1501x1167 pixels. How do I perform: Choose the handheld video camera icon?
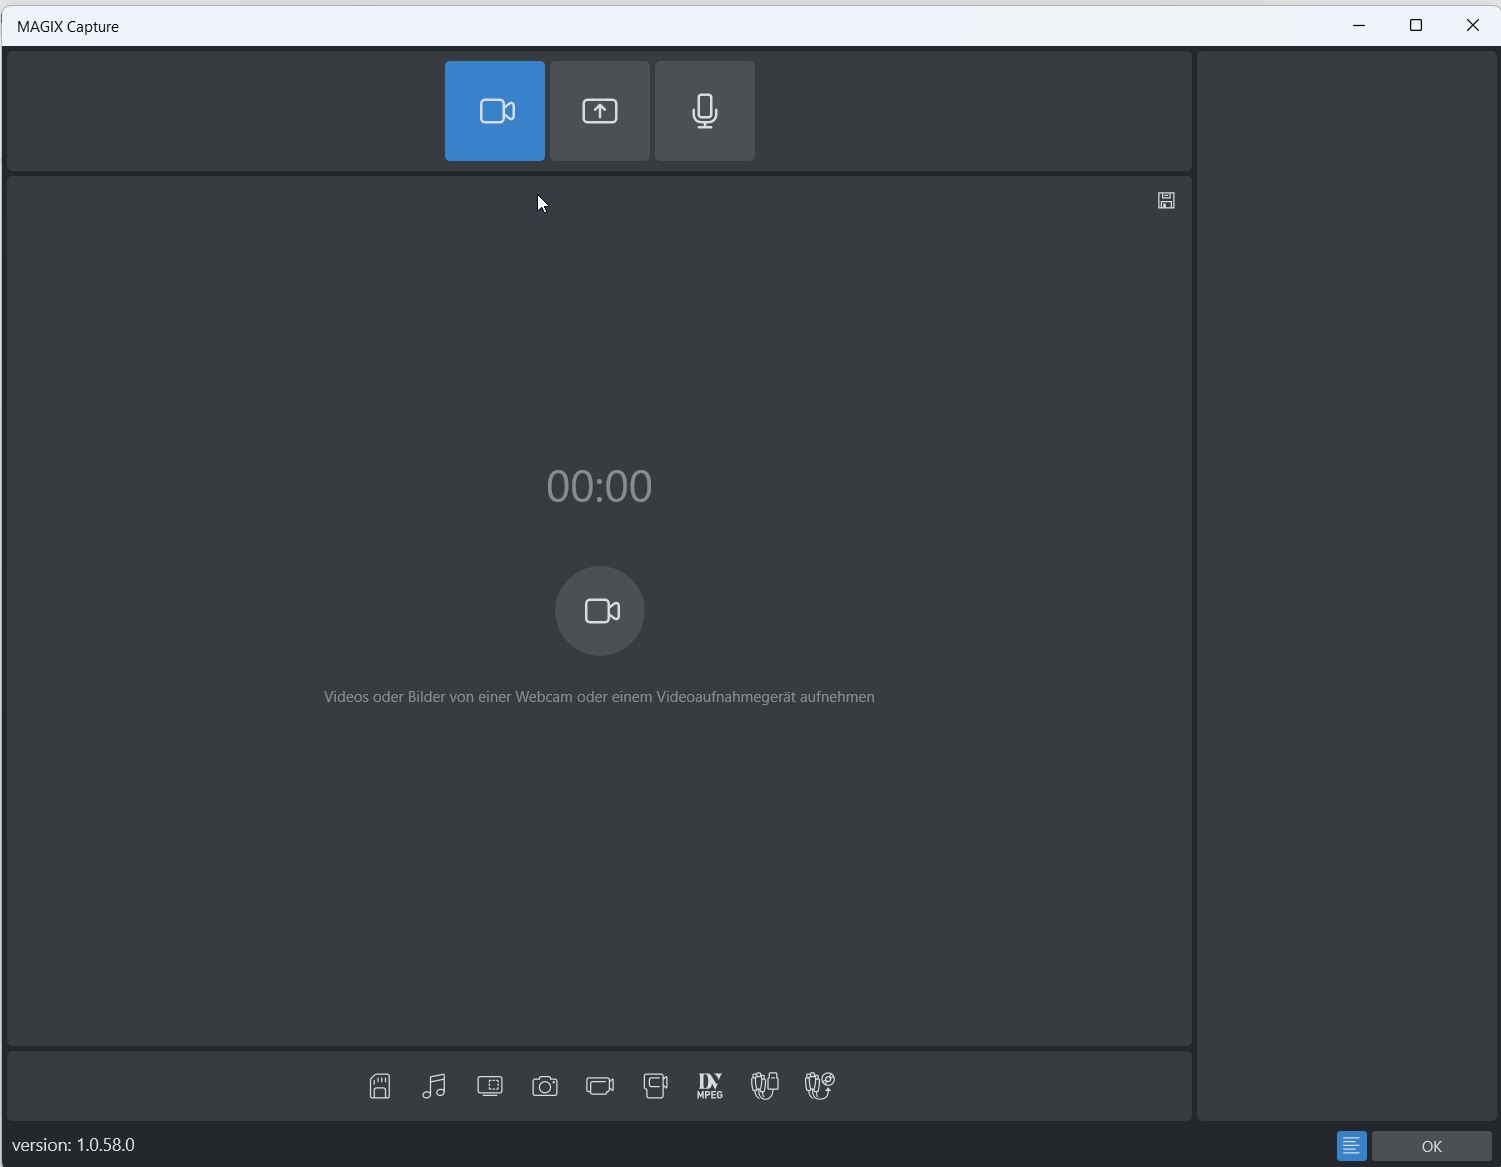click(655, 1086)
